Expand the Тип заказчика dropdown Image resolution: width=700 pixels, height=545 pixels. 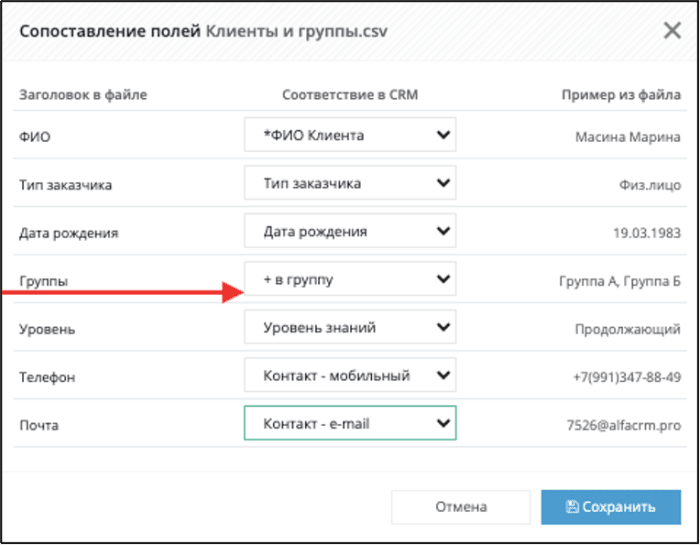(350, 183)
